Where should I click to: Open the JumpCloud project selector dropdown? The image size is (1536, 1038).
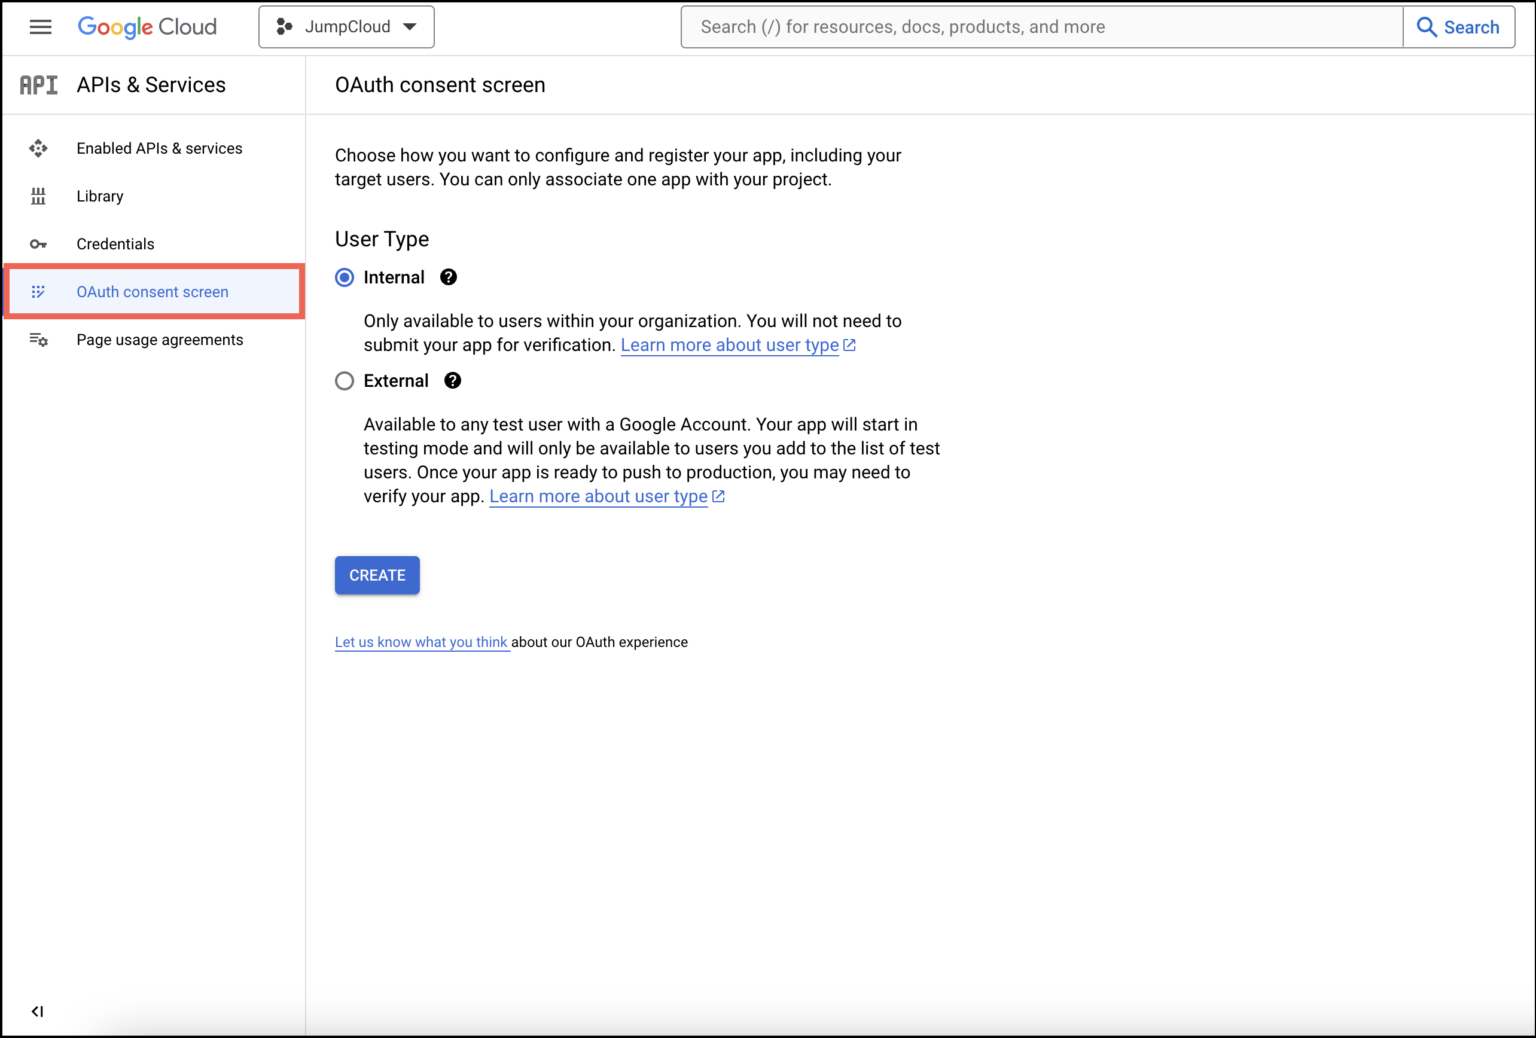(x=346, y=27)
